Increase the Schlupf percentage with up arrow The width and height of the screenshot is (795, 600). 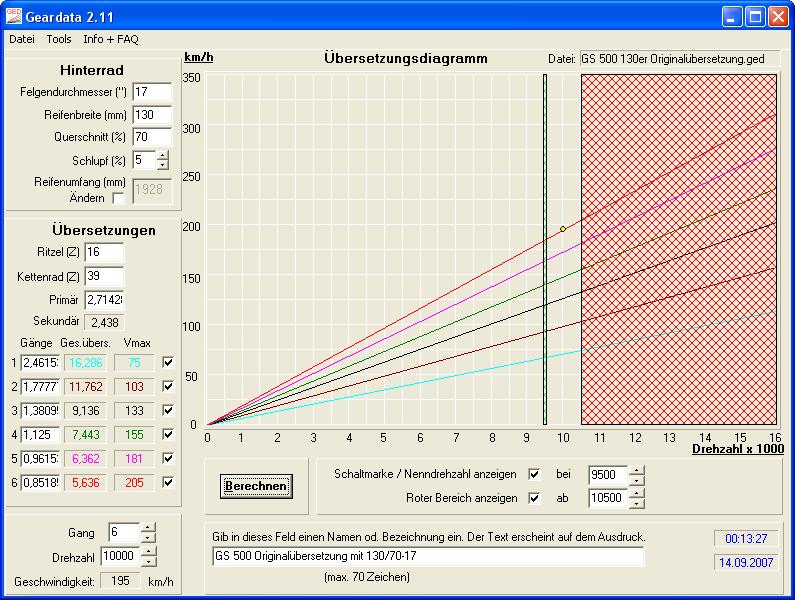coord(163,155)
